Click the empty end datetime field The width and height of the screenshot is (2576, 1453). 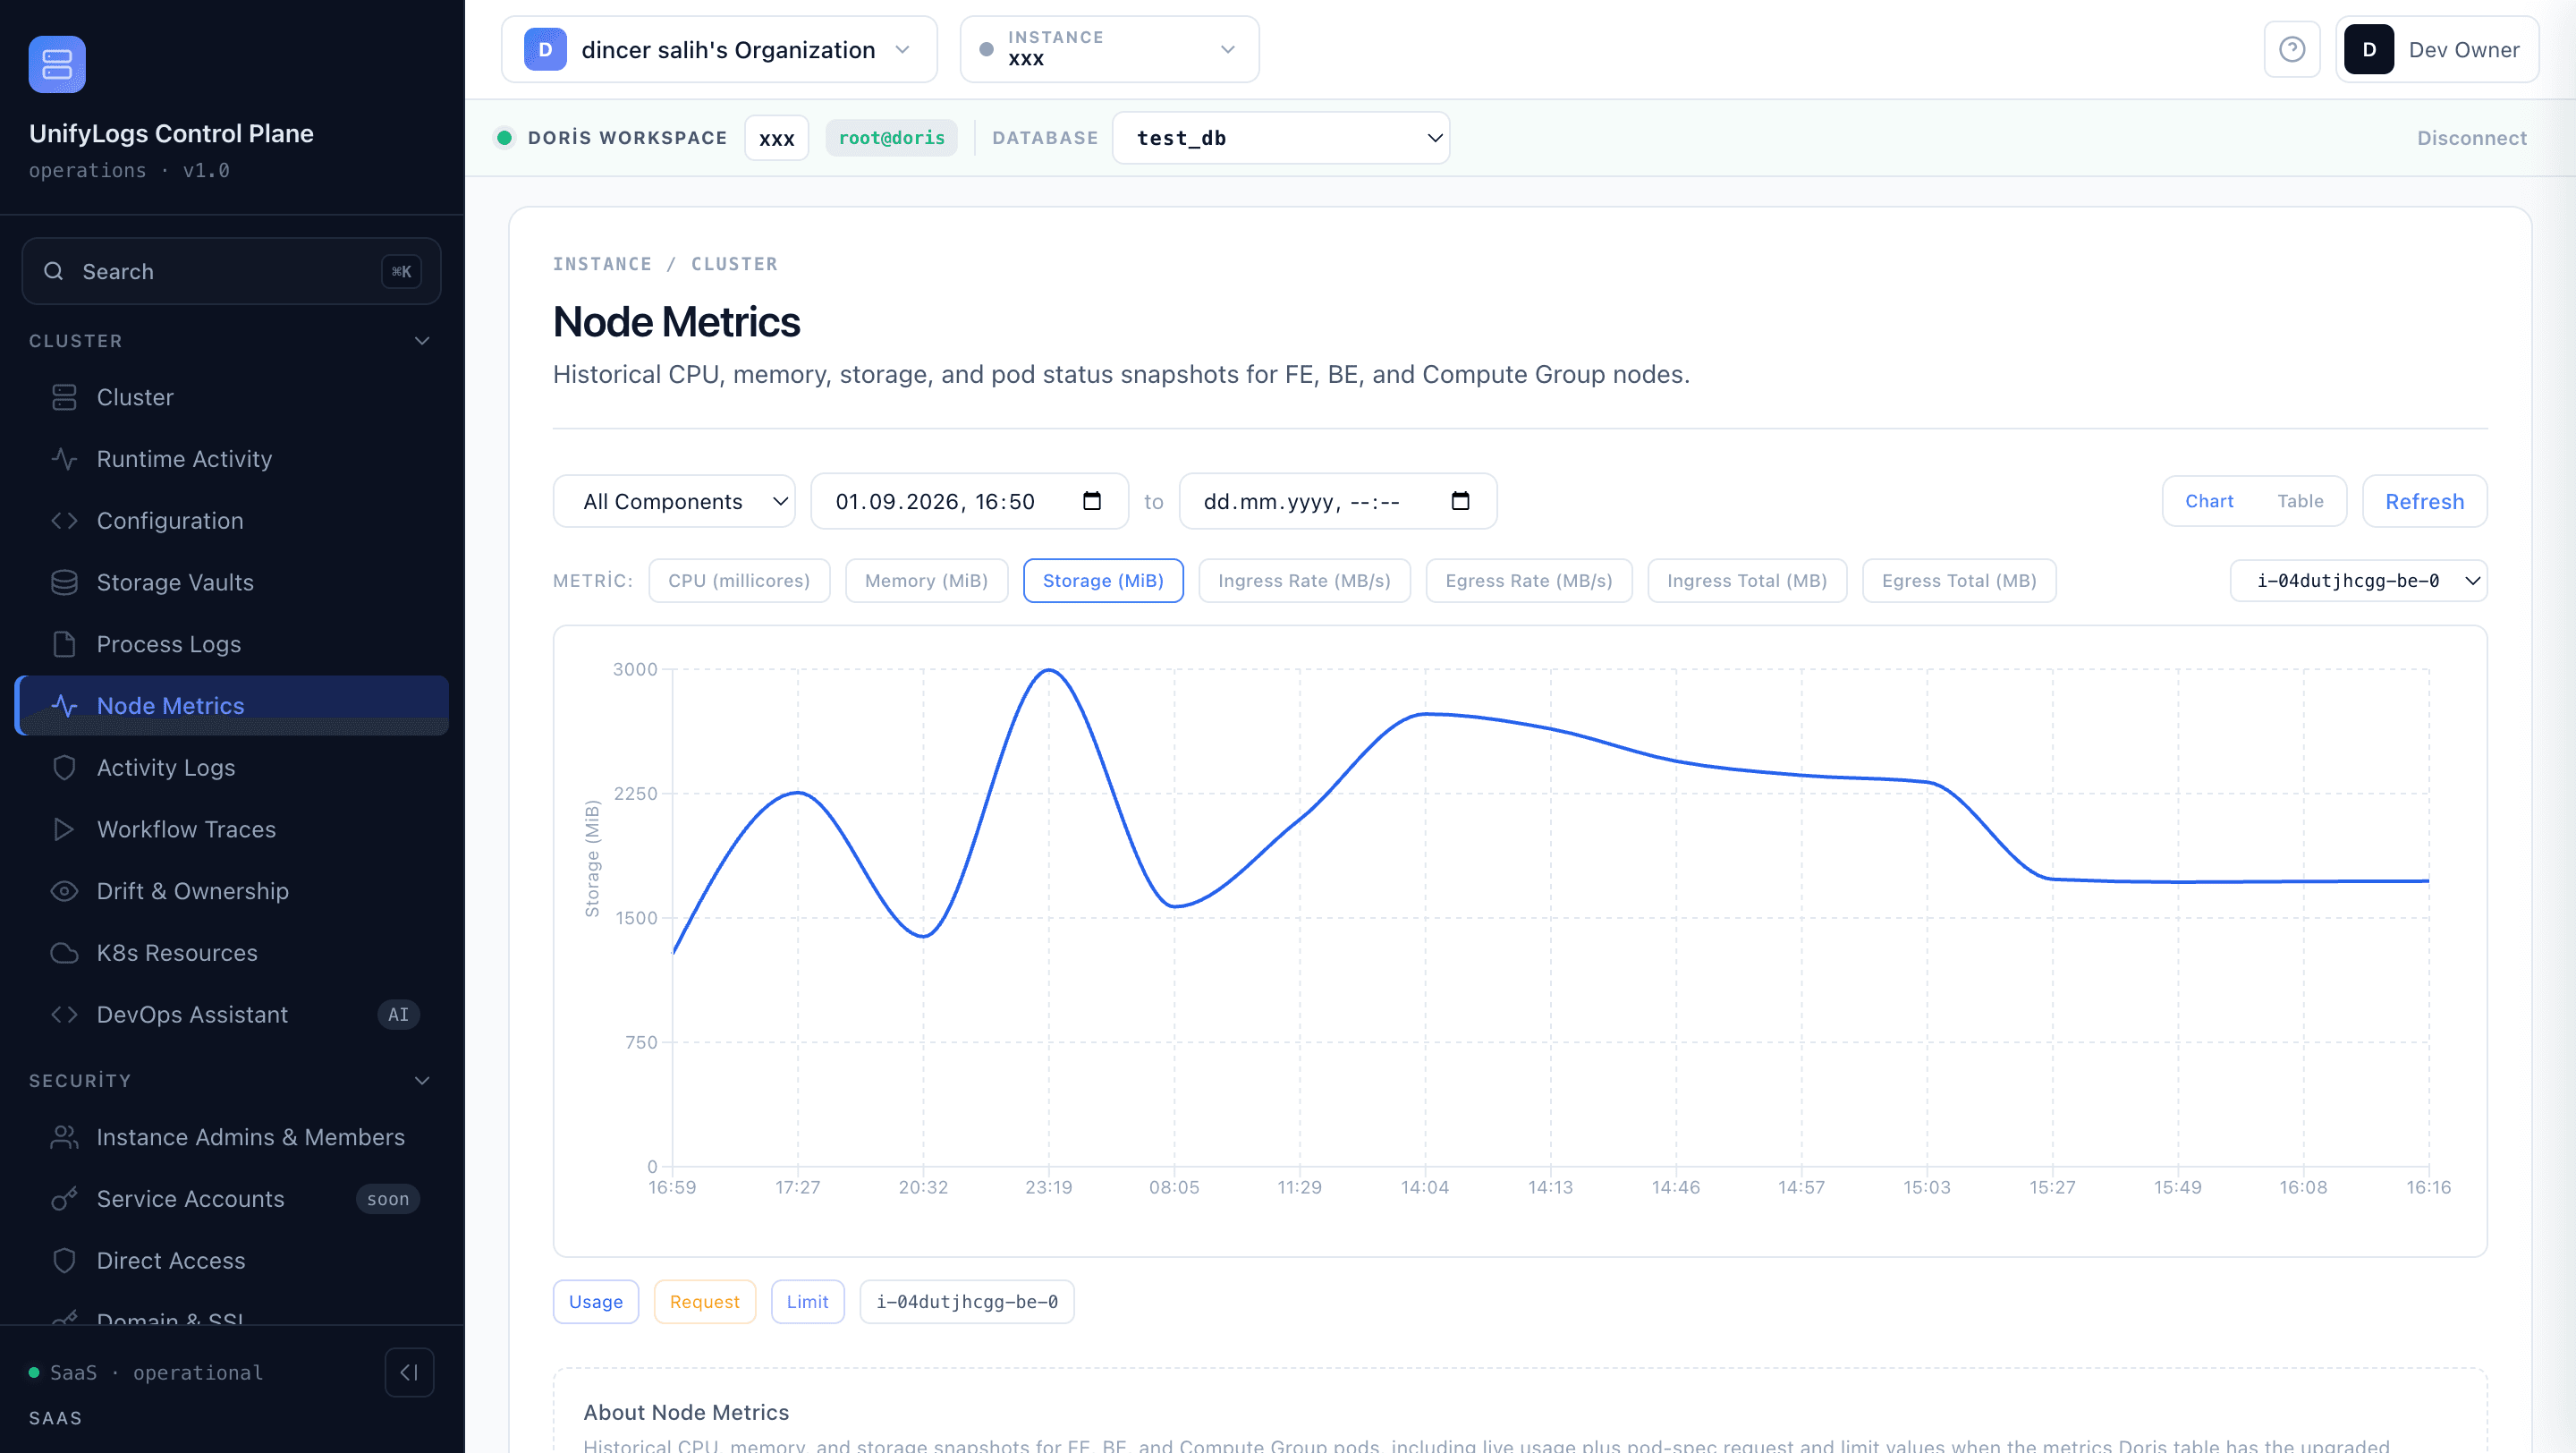1338,501
